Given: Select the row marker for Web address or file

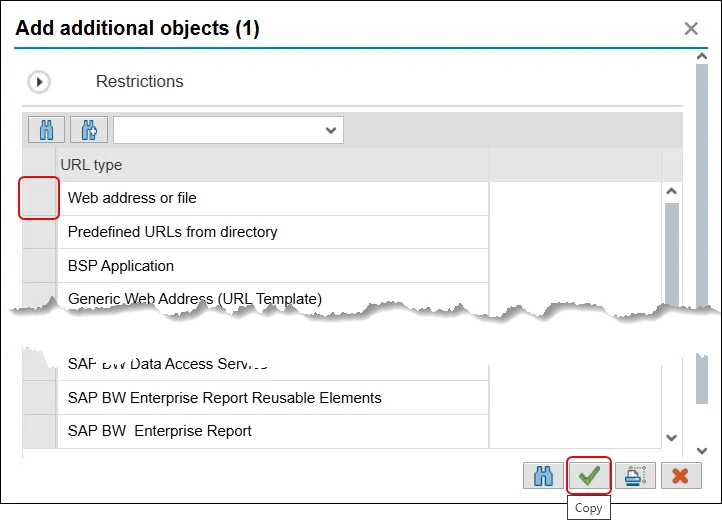Looking at the screenshot, I should [40, 198].
